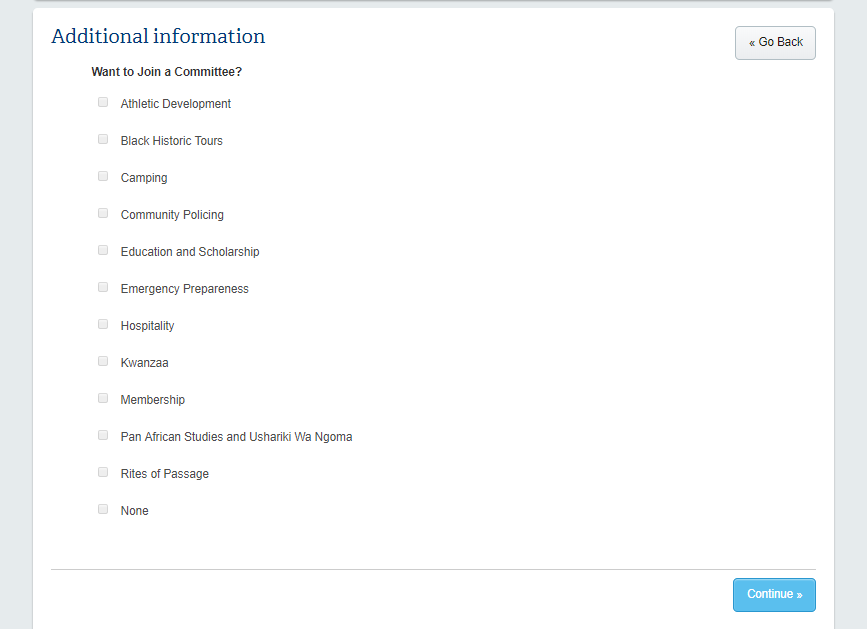Click the 'Pan African Studies and Ushariki Wa Ngoma' label

[x=236, y=437]
